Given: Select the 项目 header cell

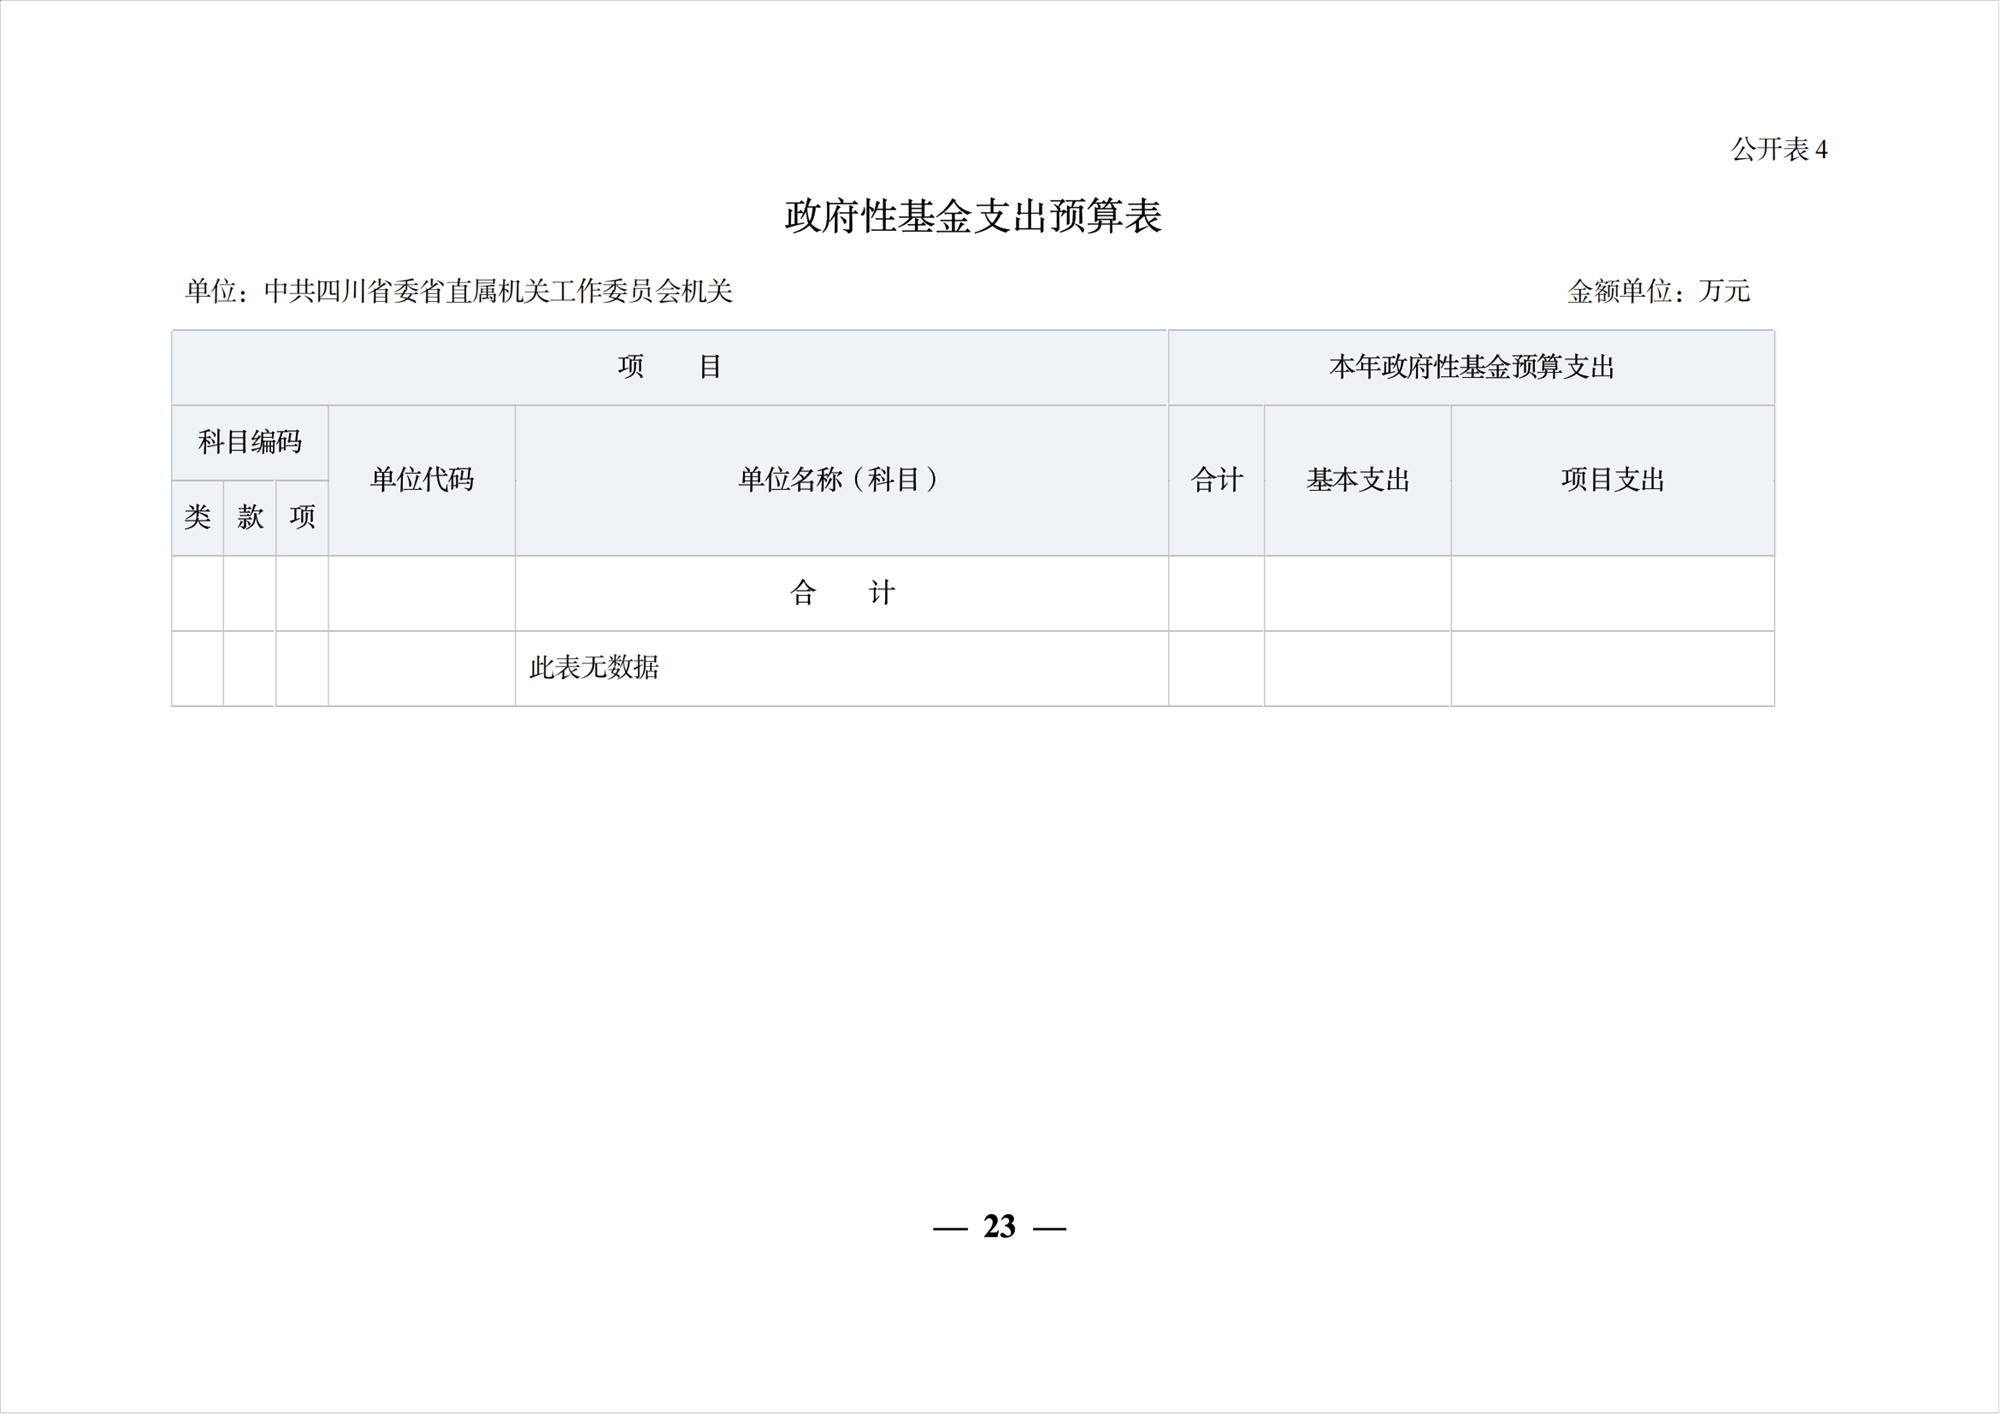Looking at the screenshot, I should [x=669, y=367].
